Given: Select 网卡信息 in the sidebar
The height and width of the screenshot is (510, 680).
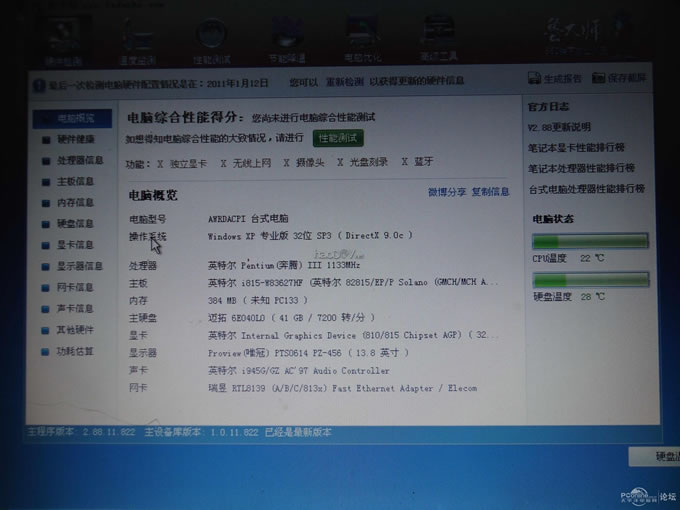Looking at the screenshot, I should click(68, 288).
